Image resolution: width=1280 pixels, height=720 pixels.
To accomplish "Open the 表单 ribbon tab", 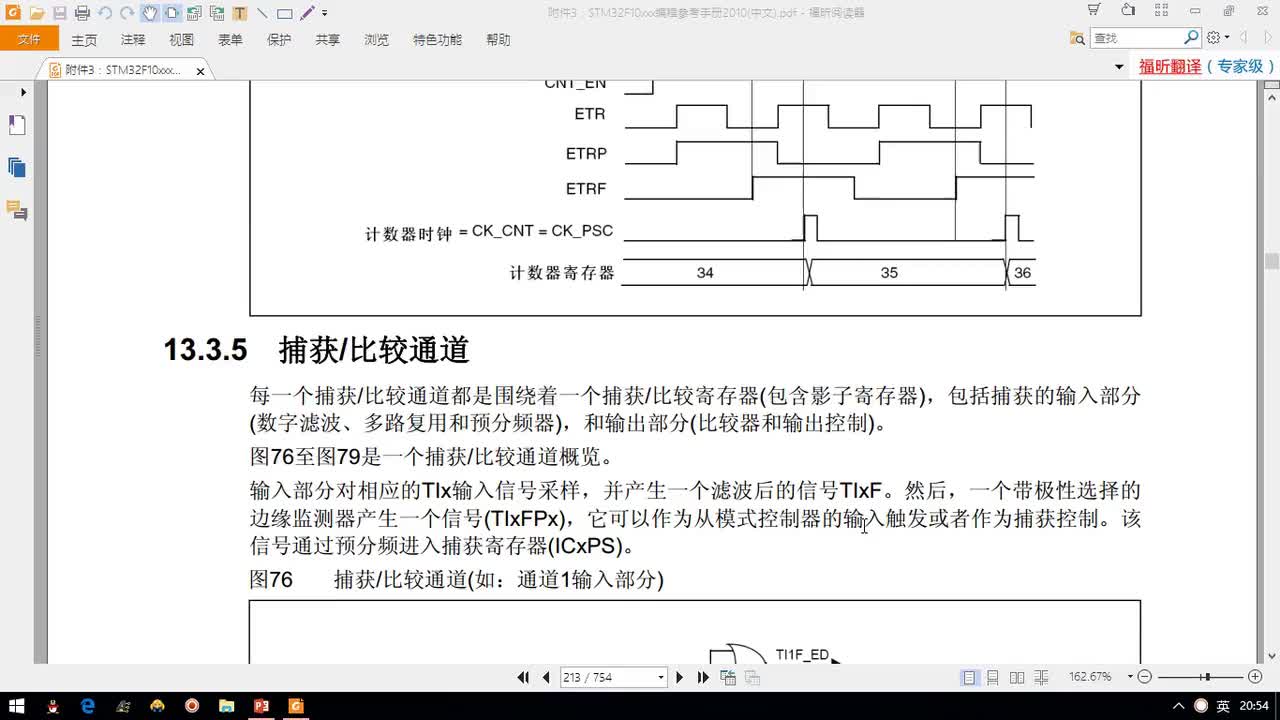I will pyautogui.click(x=230, y=40).
